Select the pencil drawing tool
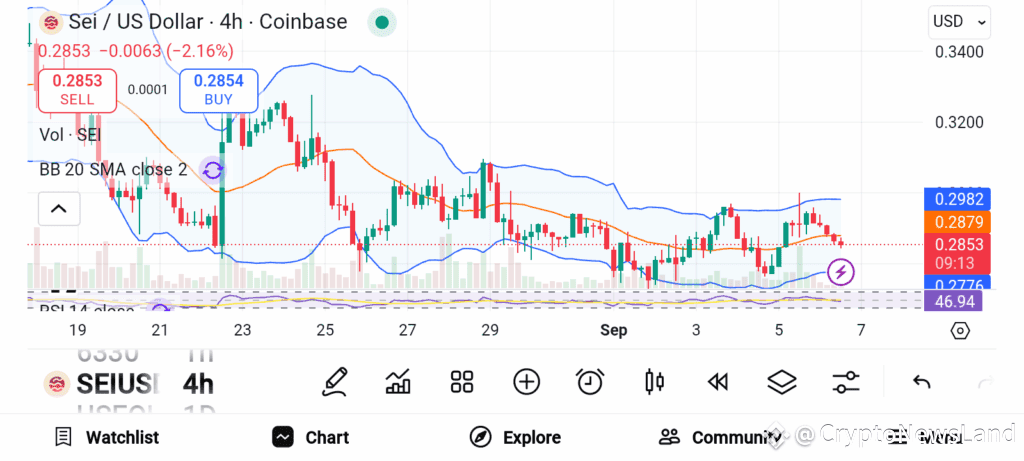The image size is (1024, 461). click(334, 381)
